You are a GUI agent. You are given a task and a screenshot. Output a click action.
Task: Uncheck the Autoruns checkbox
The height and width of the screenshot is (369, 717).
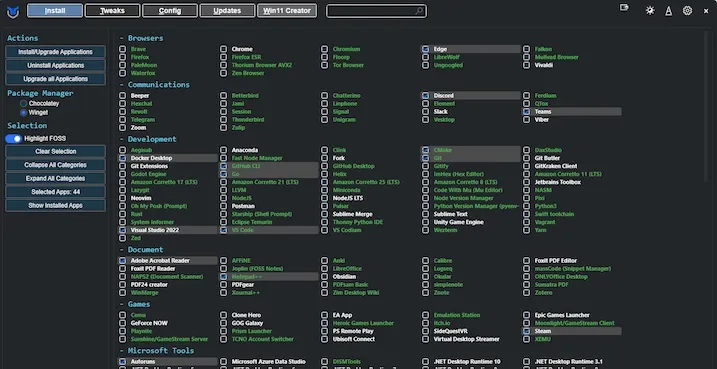click(123, 362)
